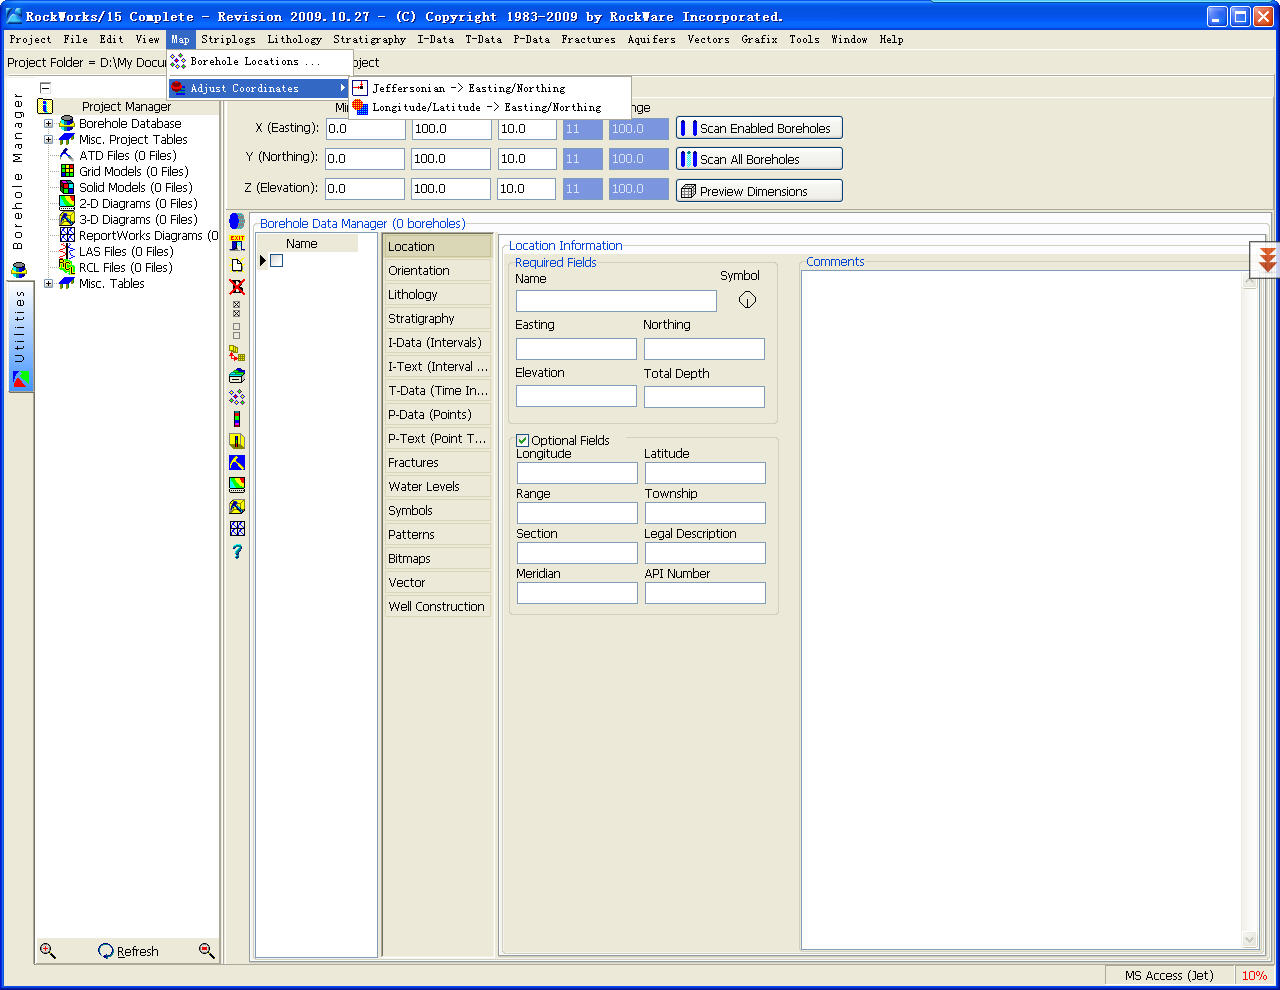Switch to the Orientation data tab

(x=438, y=271)
